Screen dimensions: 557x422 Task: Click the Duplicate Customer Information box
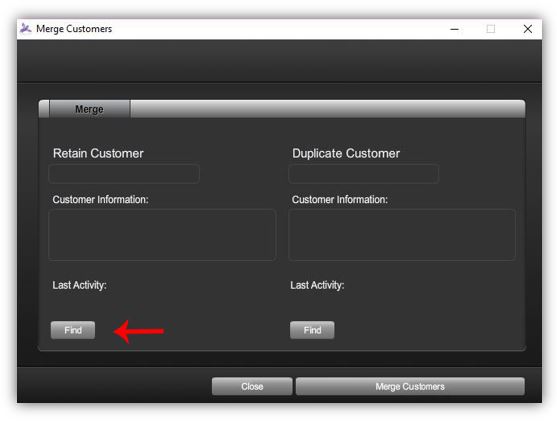[402, 235]
